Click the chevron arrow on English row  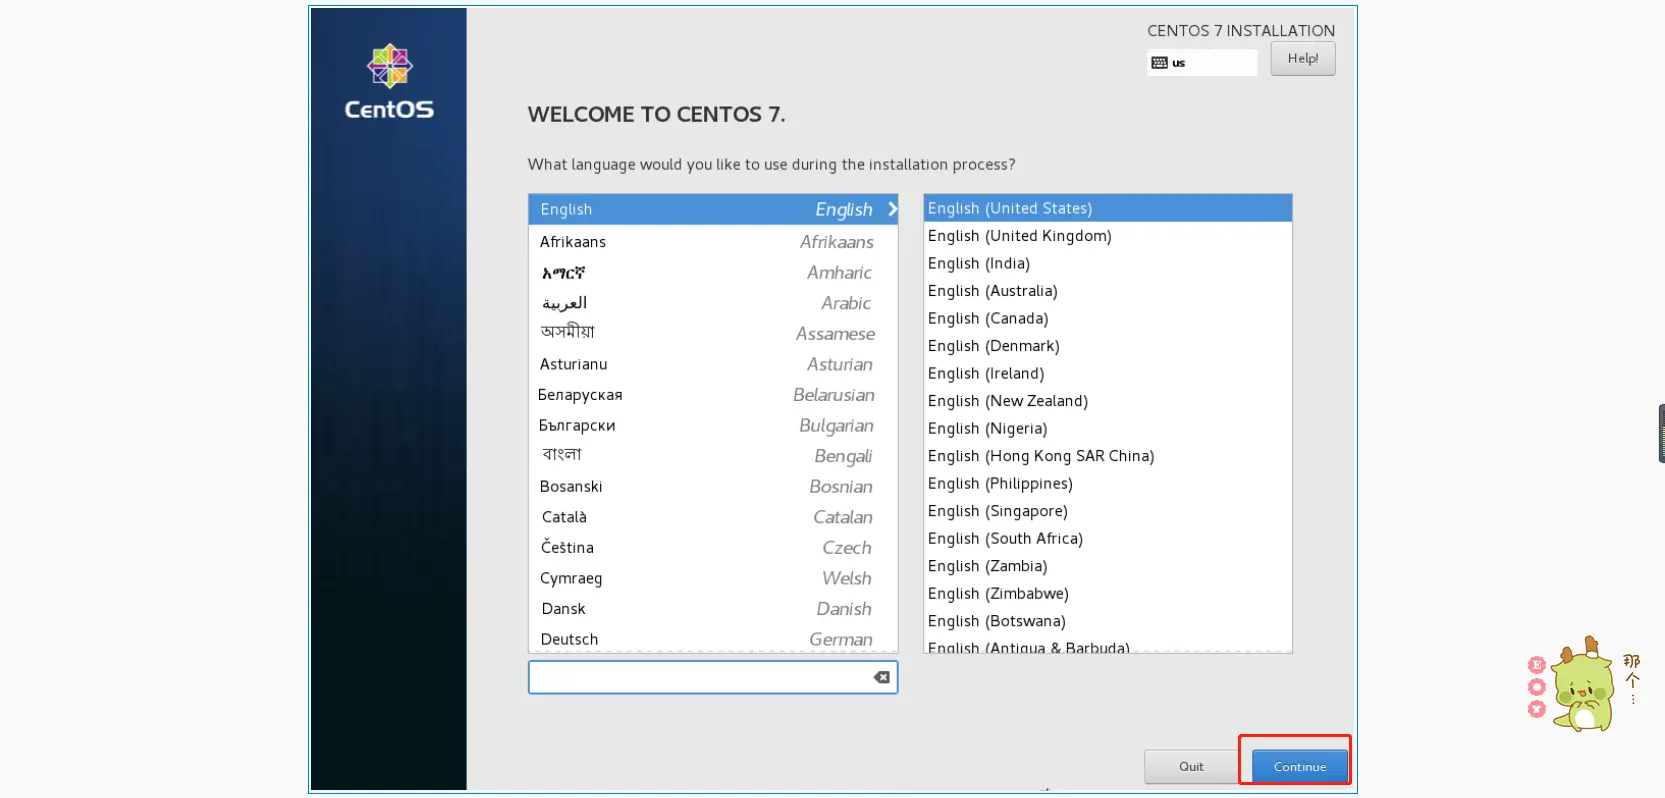coord(892,209)
